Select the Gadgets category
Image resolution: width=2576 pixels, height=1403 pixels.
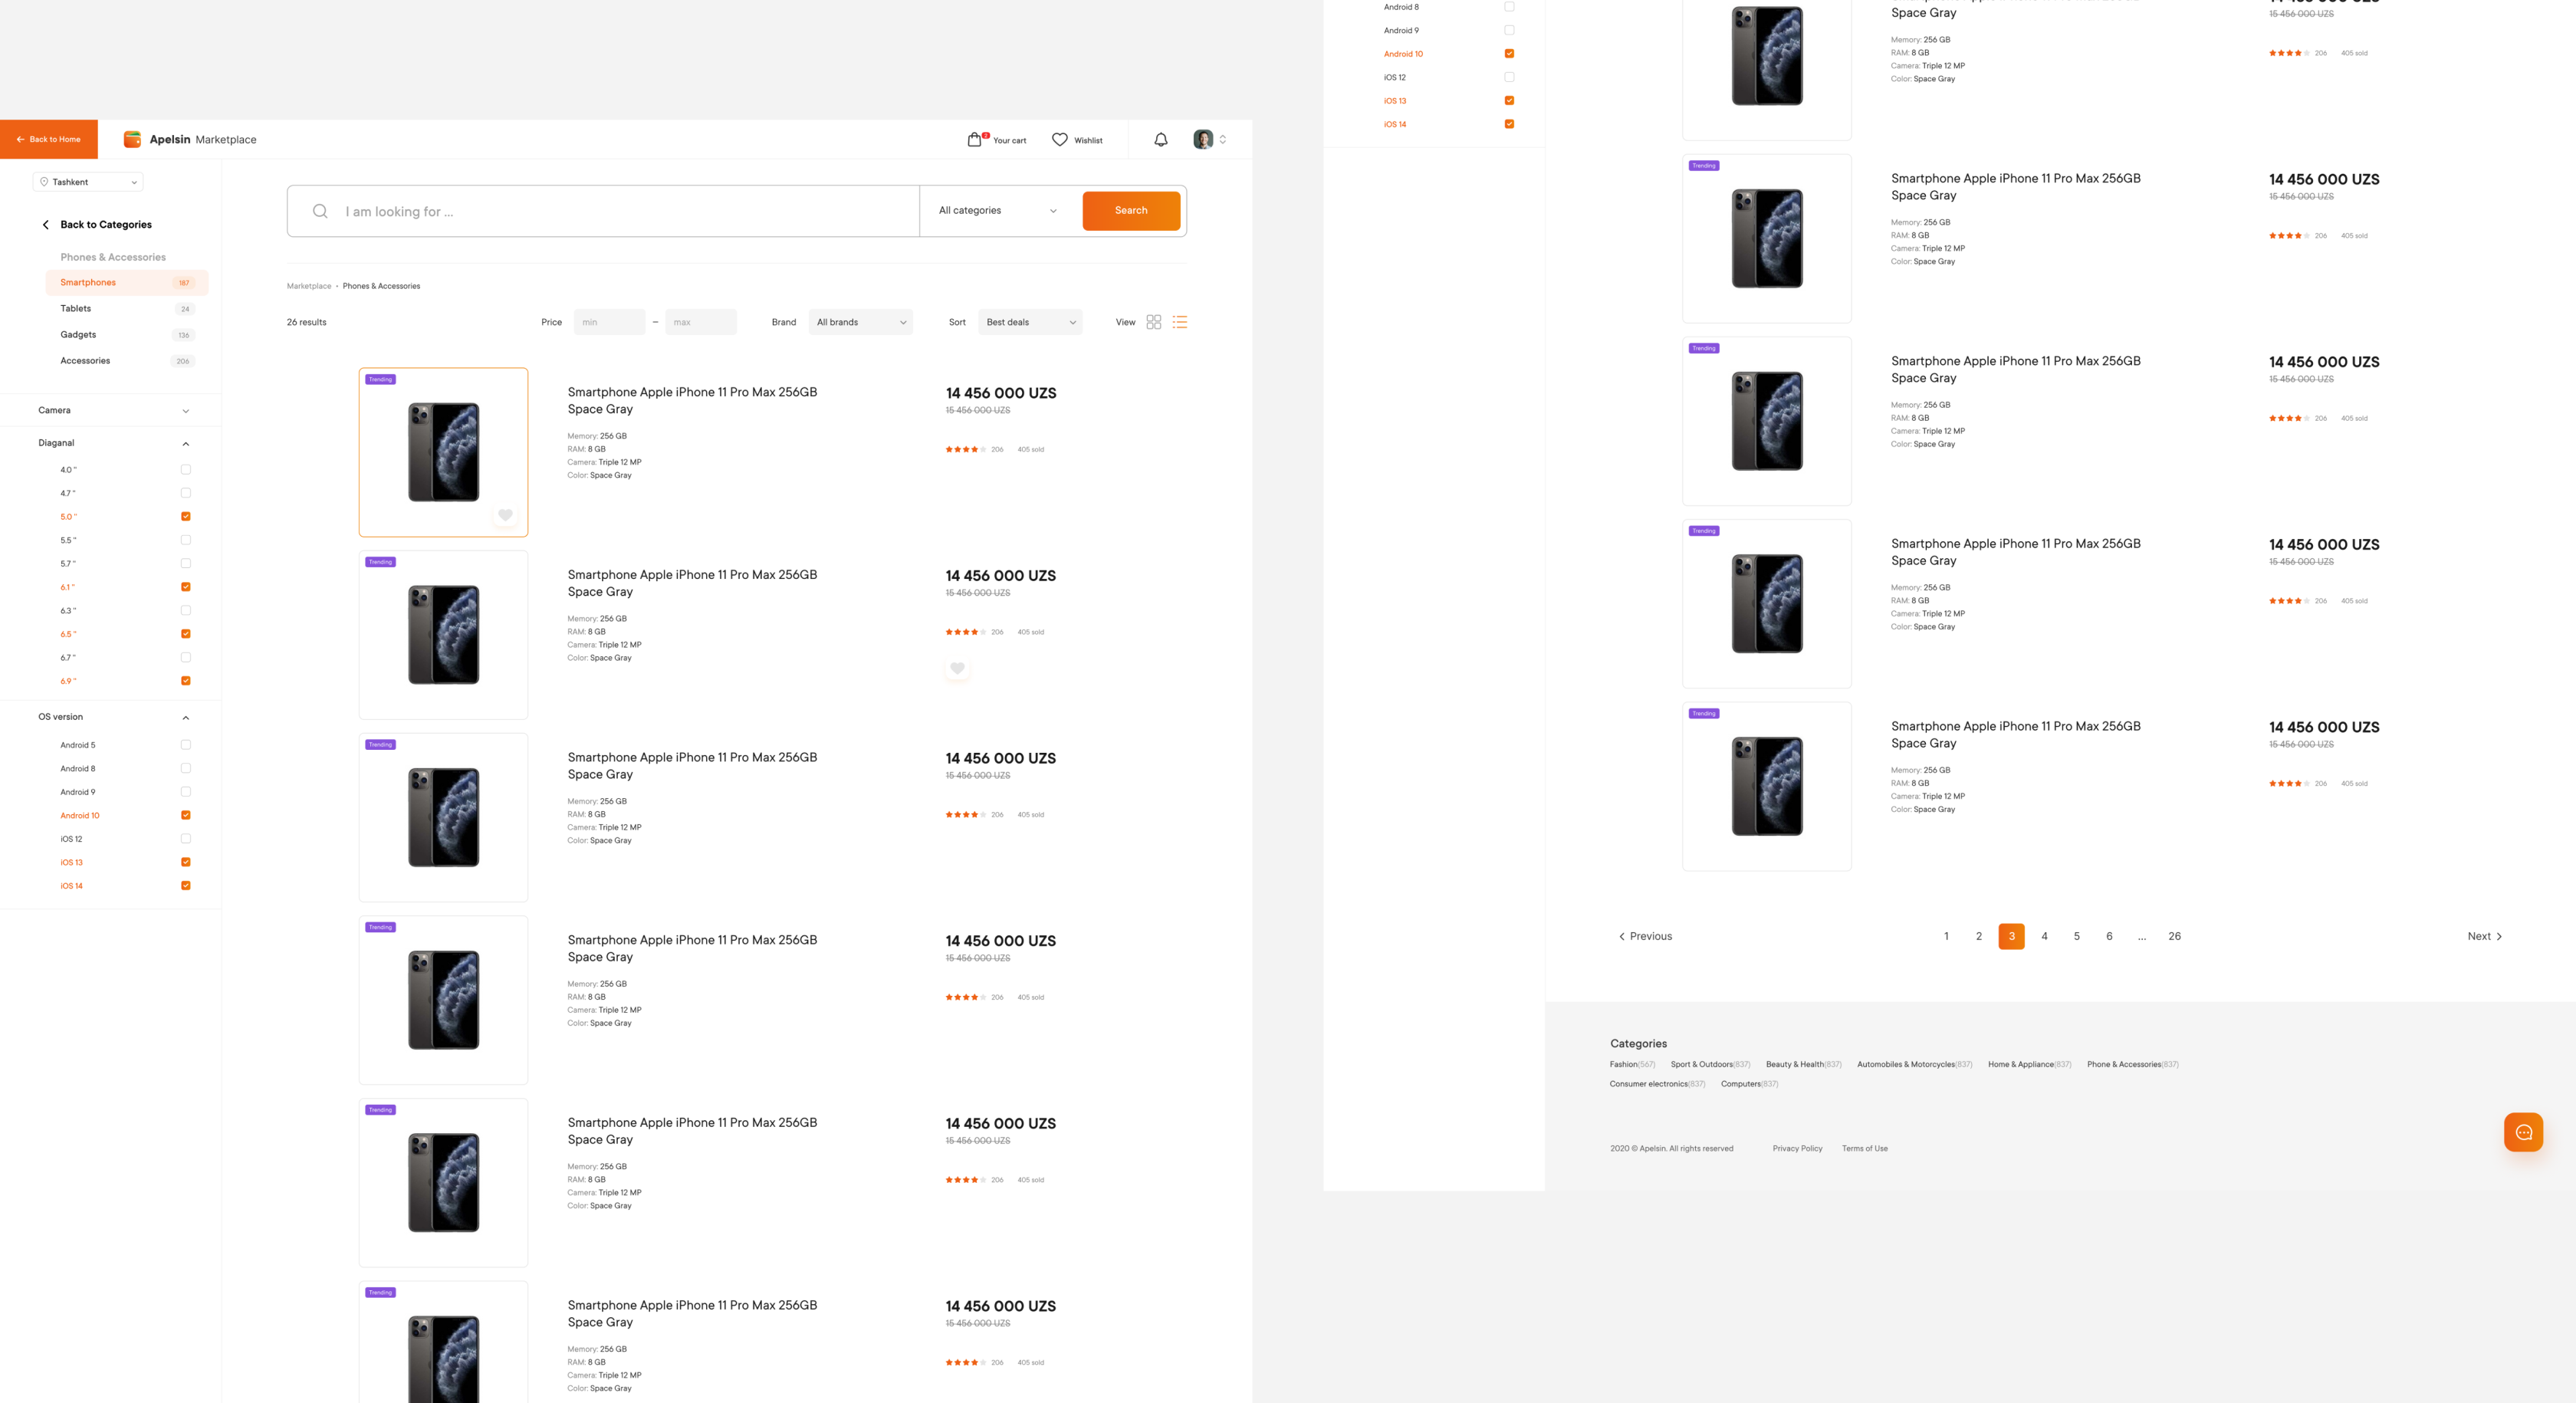[x=127, y=335]
